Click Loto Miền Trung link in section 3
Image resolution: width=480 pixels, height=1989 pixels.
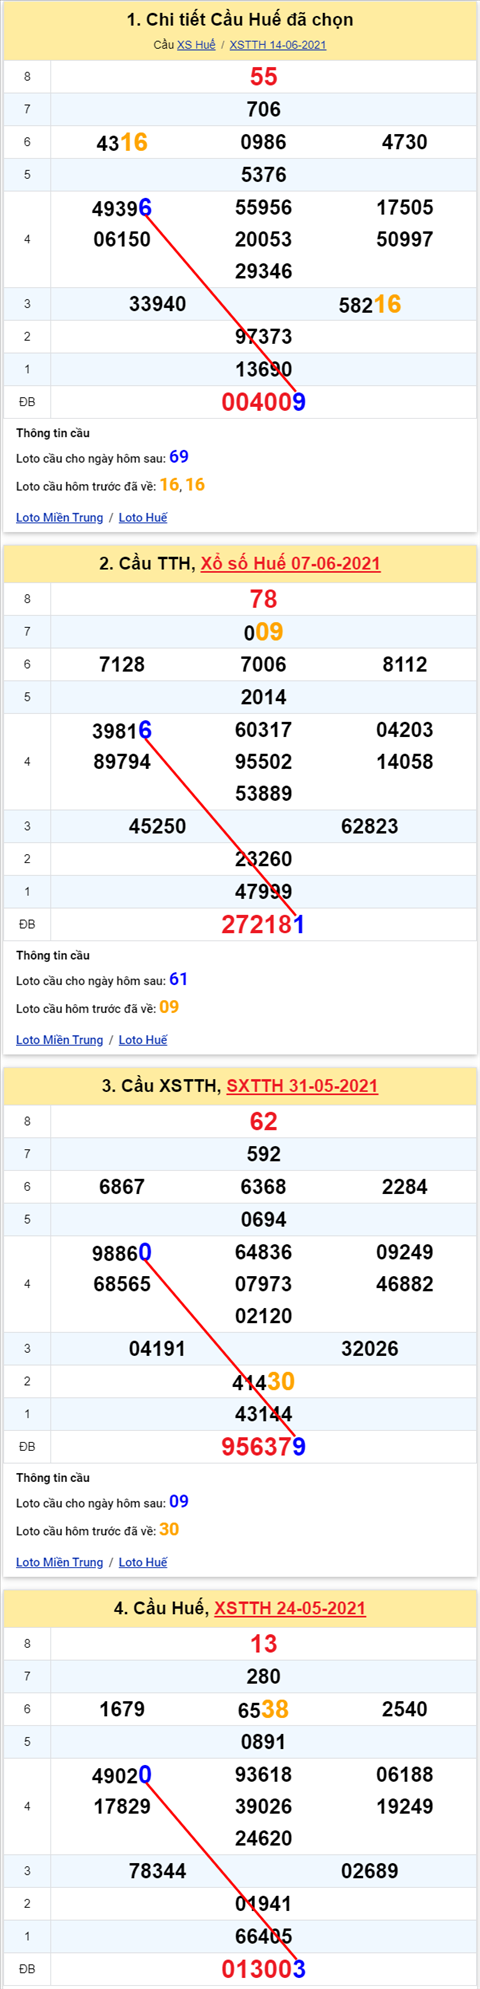60,1562
